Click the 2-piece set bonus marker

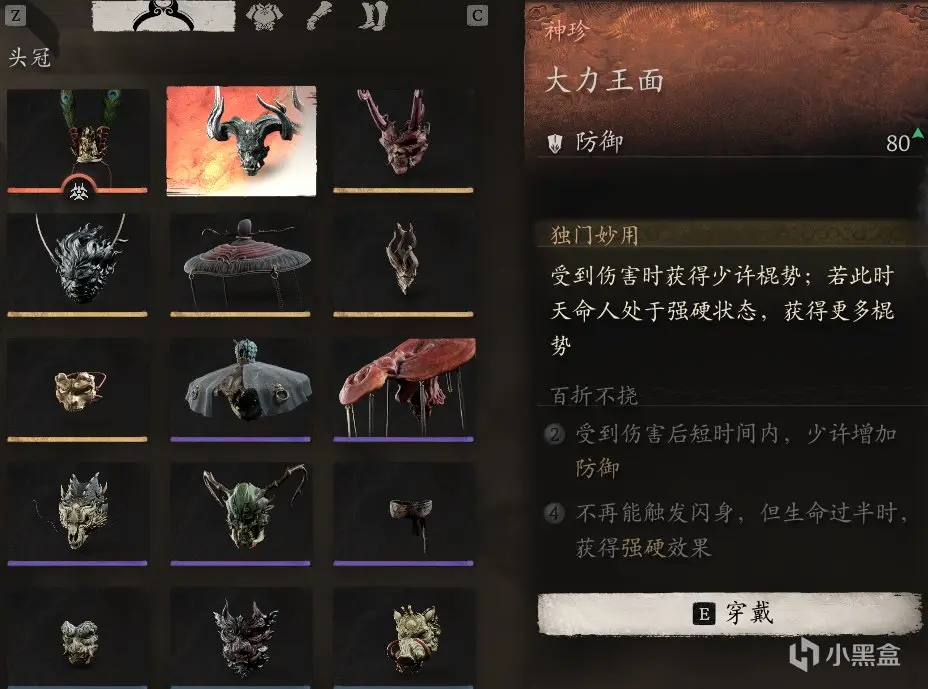pyautogui.click(x=555, y=434)
